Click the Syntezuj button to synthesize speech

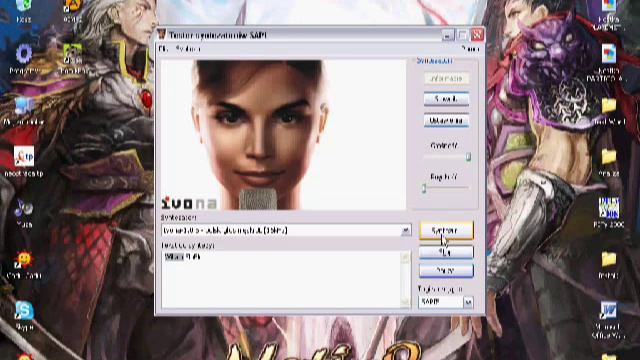point(446,231)
